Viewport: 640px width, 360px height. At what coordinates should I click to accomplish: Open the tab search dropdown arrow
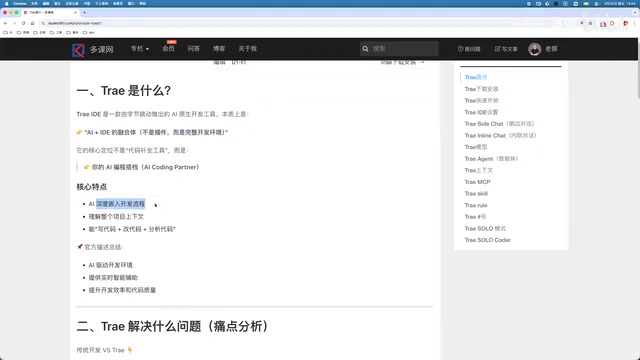click(x=635, y=13)
